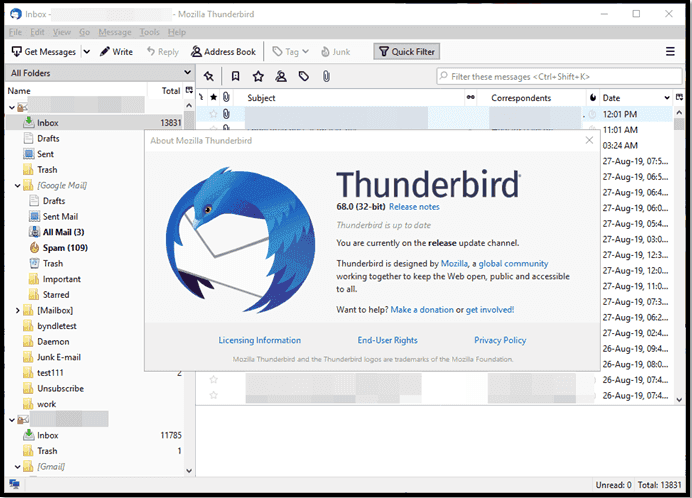The width and height of the screenshot is (692, 498).
Task: Open the Spam (109) folder
Action: point(65,248)
